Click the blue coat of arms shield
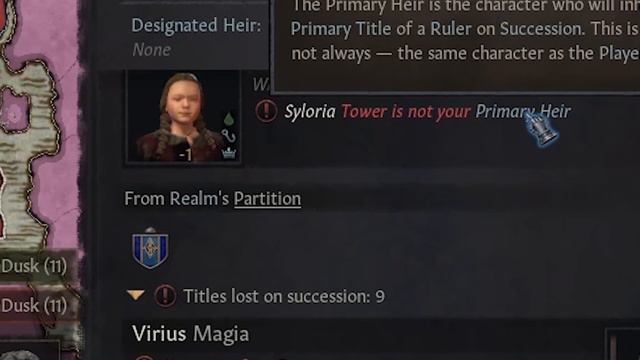This screenshot has width=640, height=360. (x=150, y=248)
